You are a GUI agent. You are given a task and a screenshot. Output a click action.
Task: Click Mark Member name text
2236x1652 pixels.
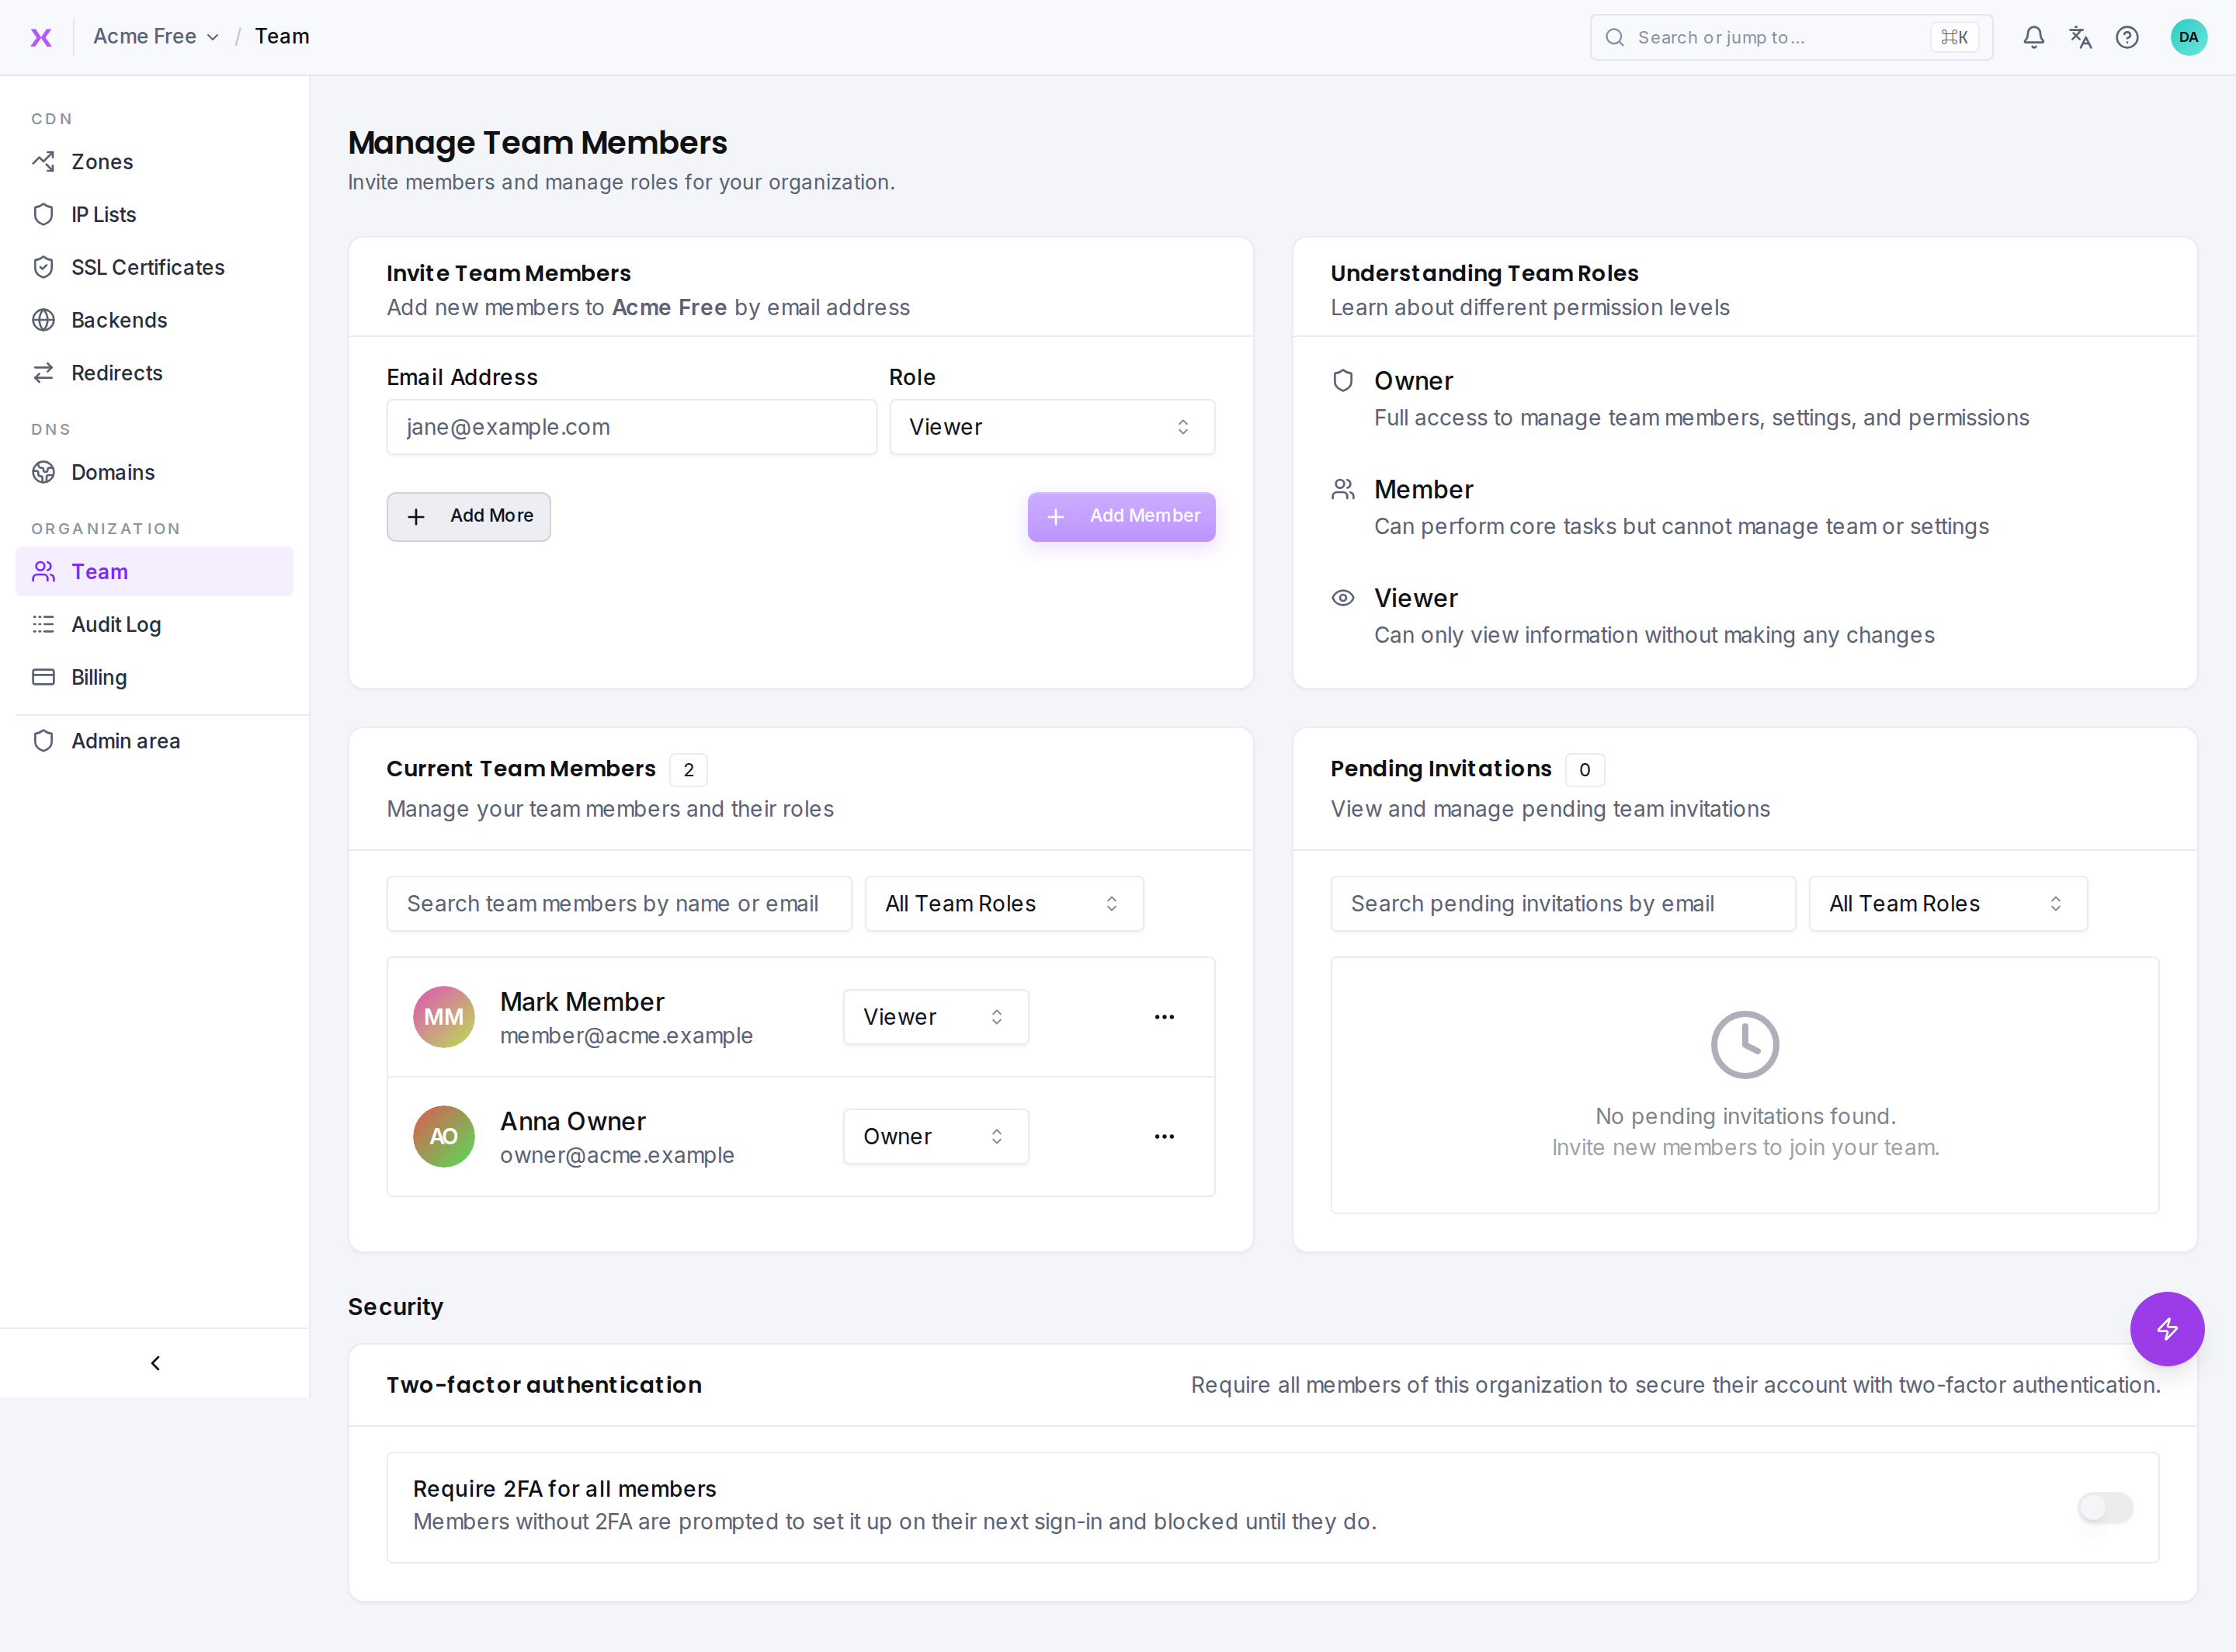coord(582,1002)
